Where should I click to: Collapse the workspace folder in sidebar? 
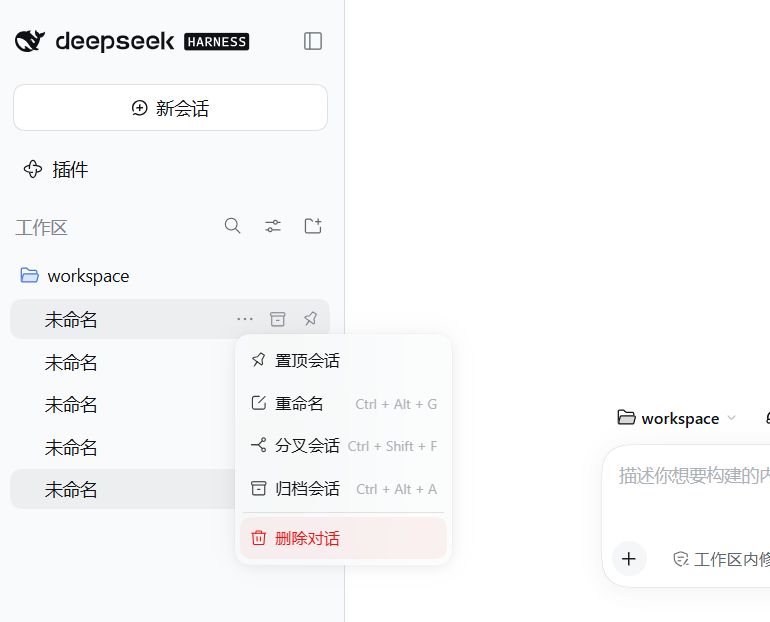coord(75,276)
